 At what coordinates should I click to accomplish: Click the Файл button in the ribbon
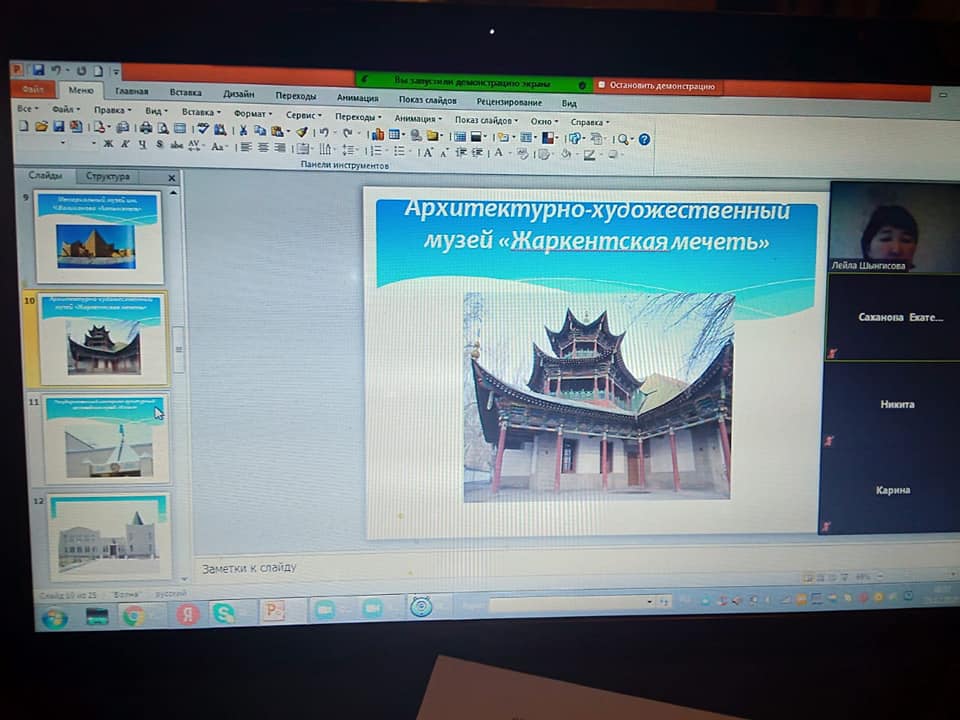tap(32, 90)
